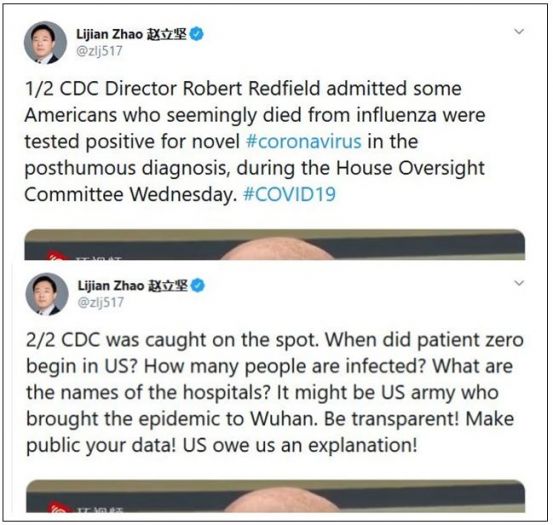Screen dimensions: 553x525
Task: Click the Chinese characters in second tweet's name
Action: coord(168,286)
